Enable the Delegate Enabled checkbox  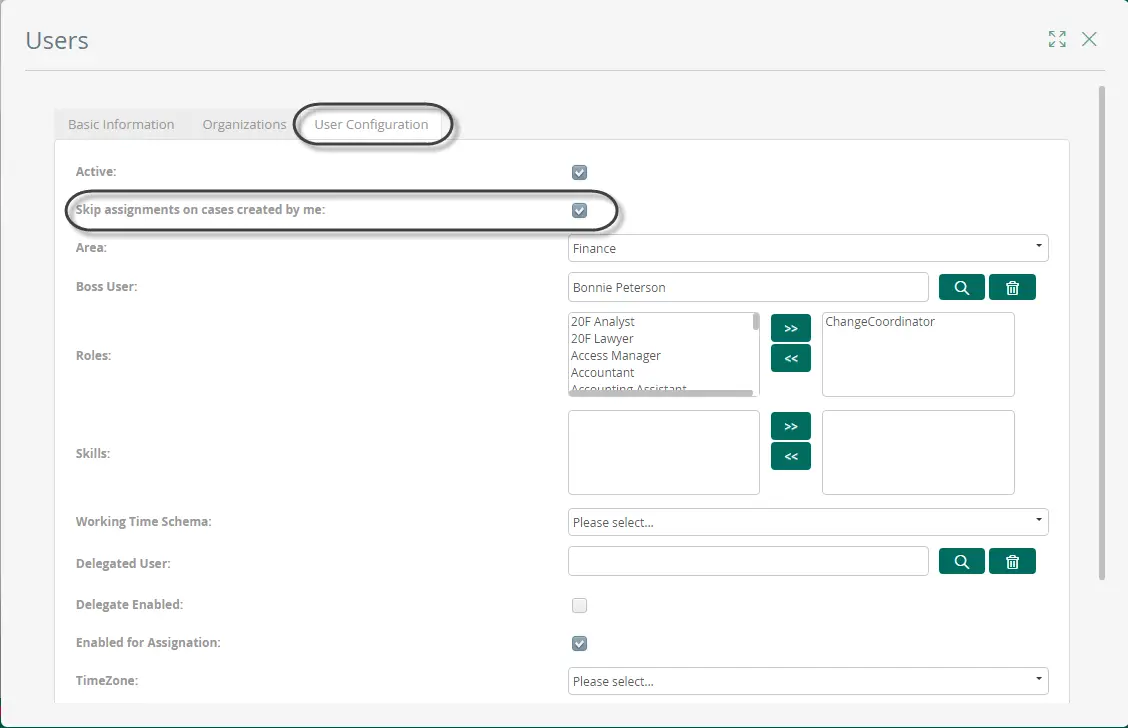tap(579, 605)
